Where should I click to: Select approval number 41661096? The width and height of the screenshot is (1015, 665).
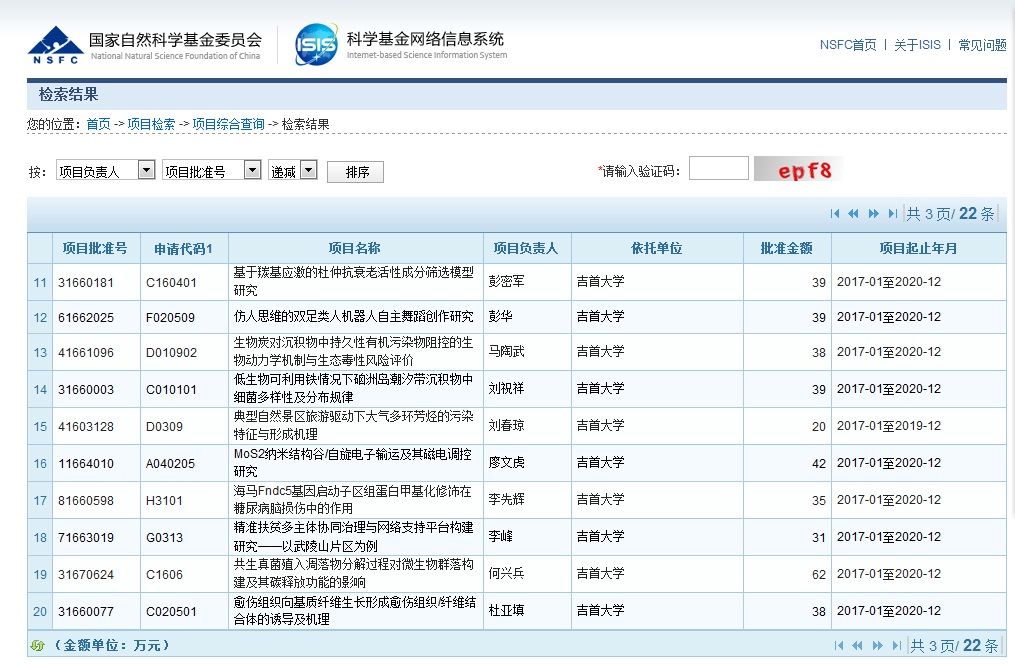click(x=85, y=352)
